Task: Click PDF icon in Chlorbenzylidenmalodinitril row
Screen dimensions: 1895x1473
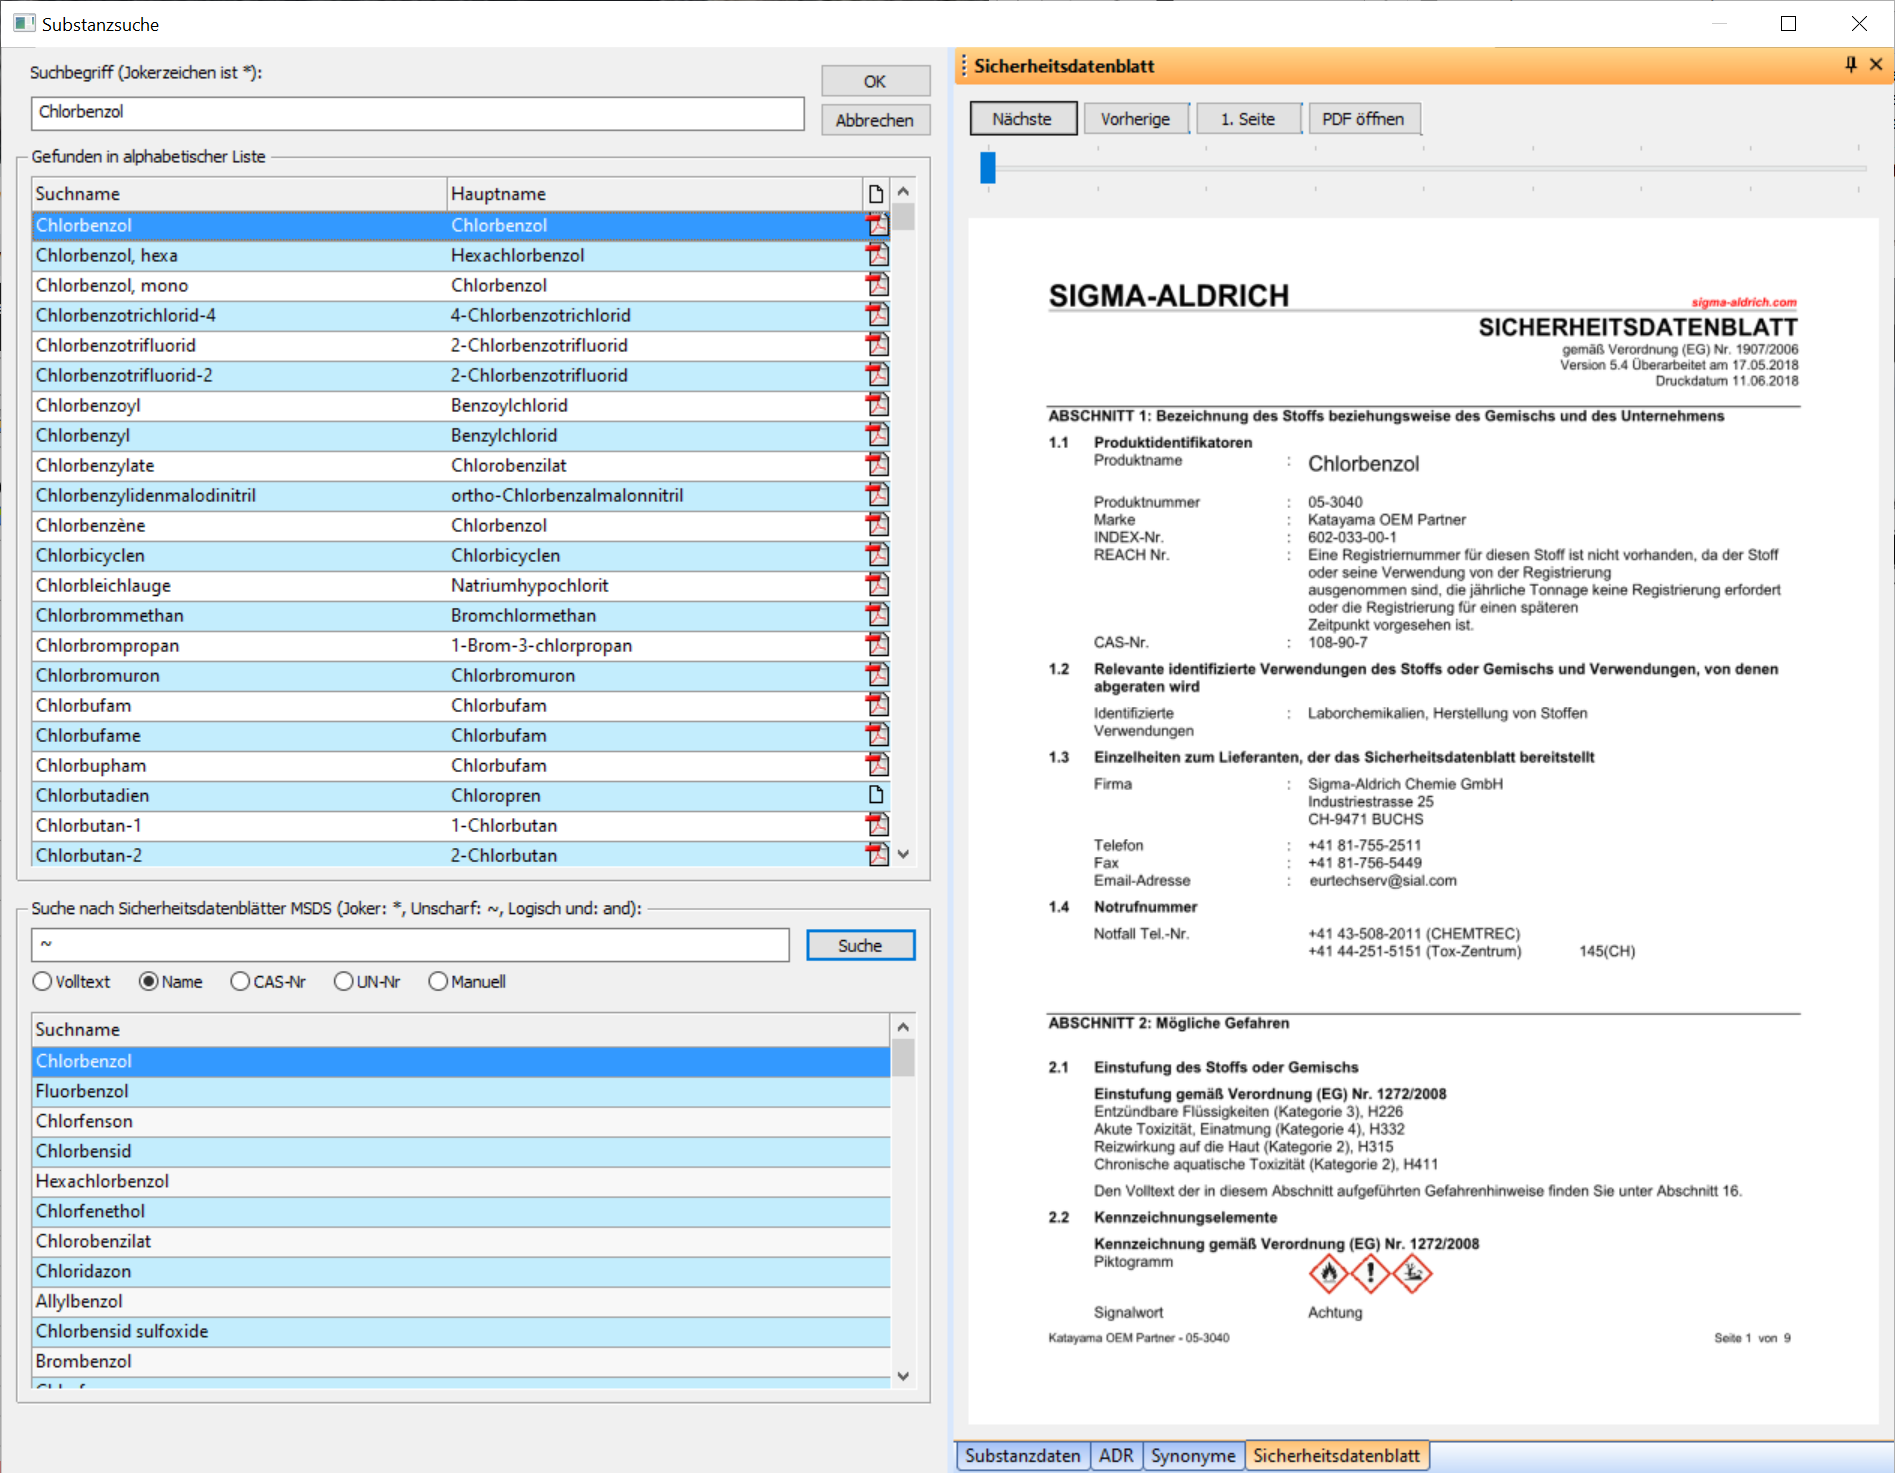Action: point(877,495)
